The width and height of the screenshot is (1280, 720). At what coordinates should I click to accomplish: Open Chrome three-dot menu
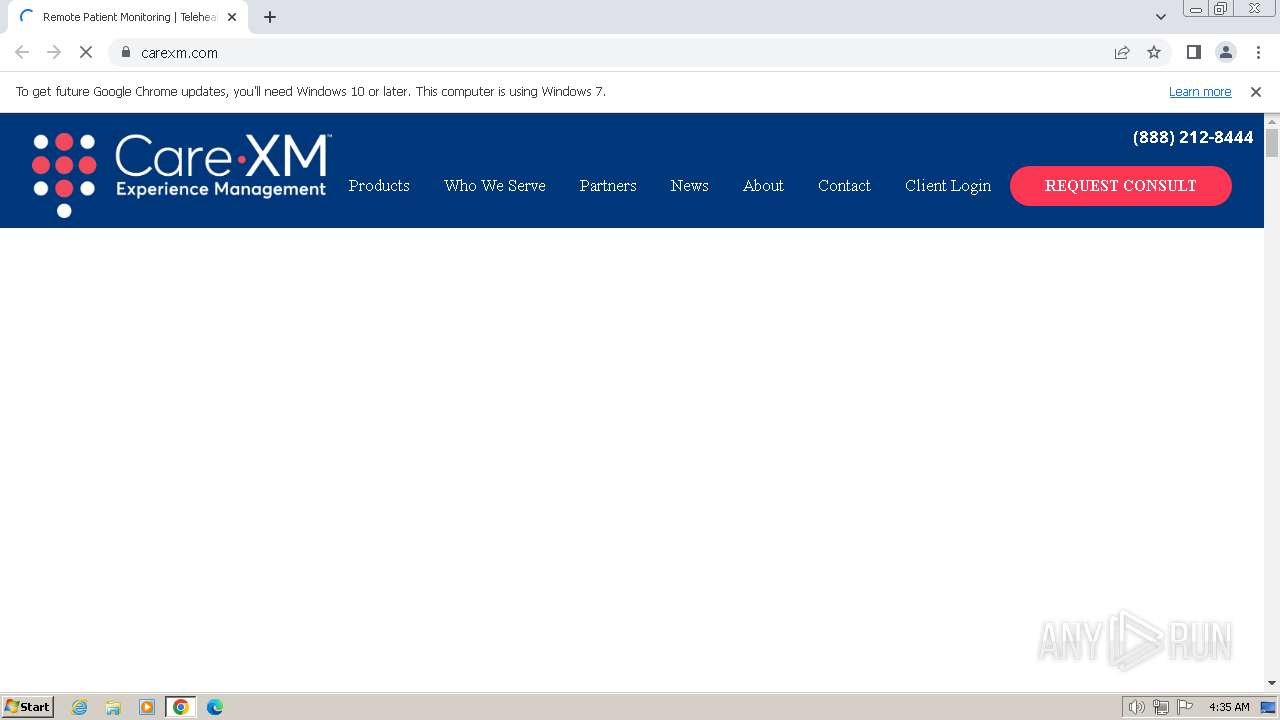(1258, 52)
